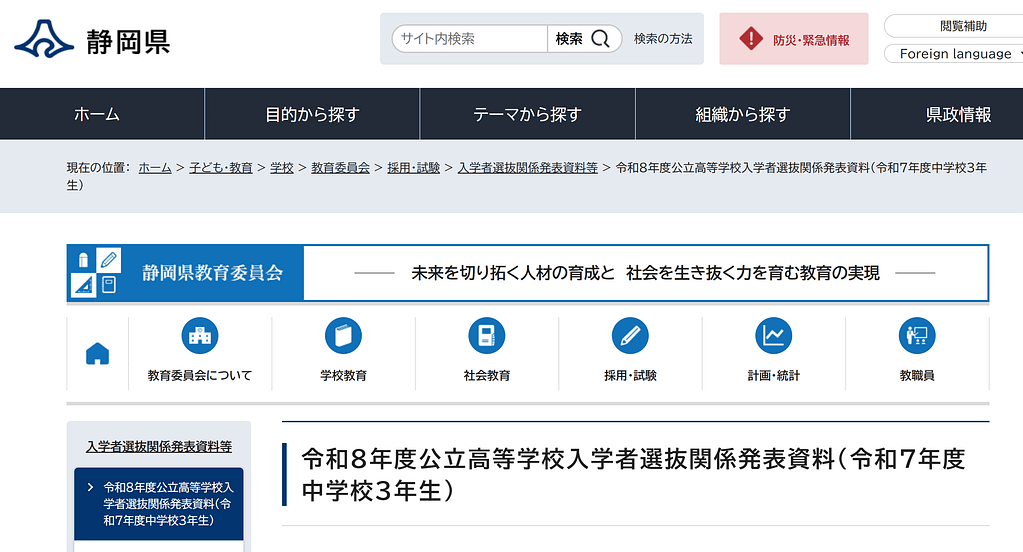Select the 計画・統計 chart icon

(x=773, y=336)
